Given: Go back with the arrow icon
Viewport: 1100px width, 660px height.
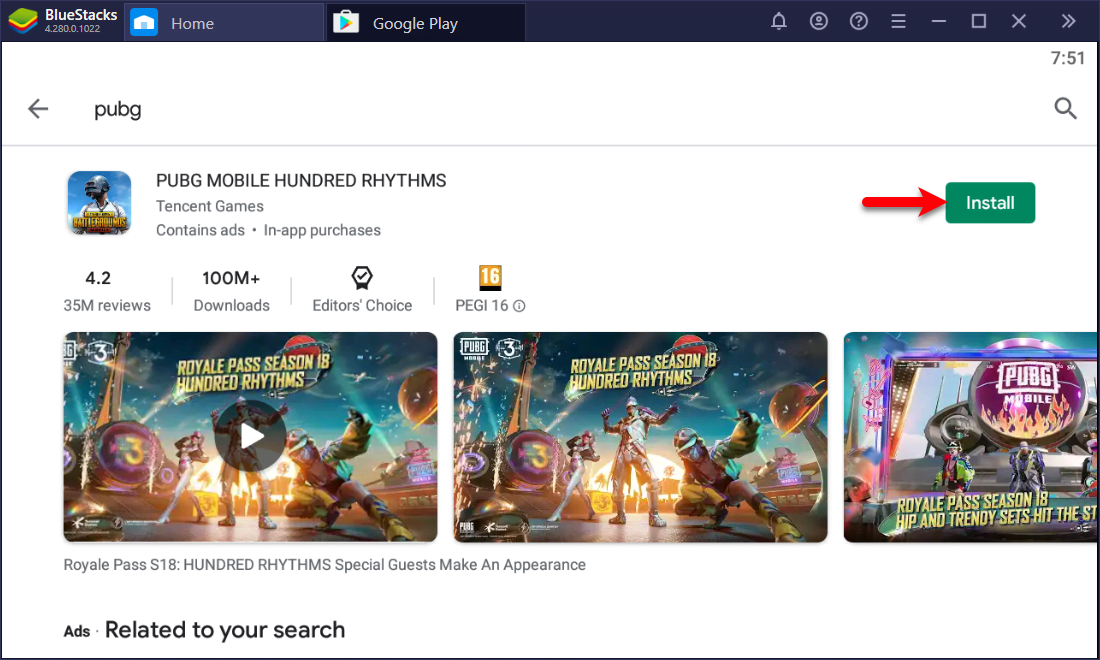Looking at the screenshot, I should 38,109.
